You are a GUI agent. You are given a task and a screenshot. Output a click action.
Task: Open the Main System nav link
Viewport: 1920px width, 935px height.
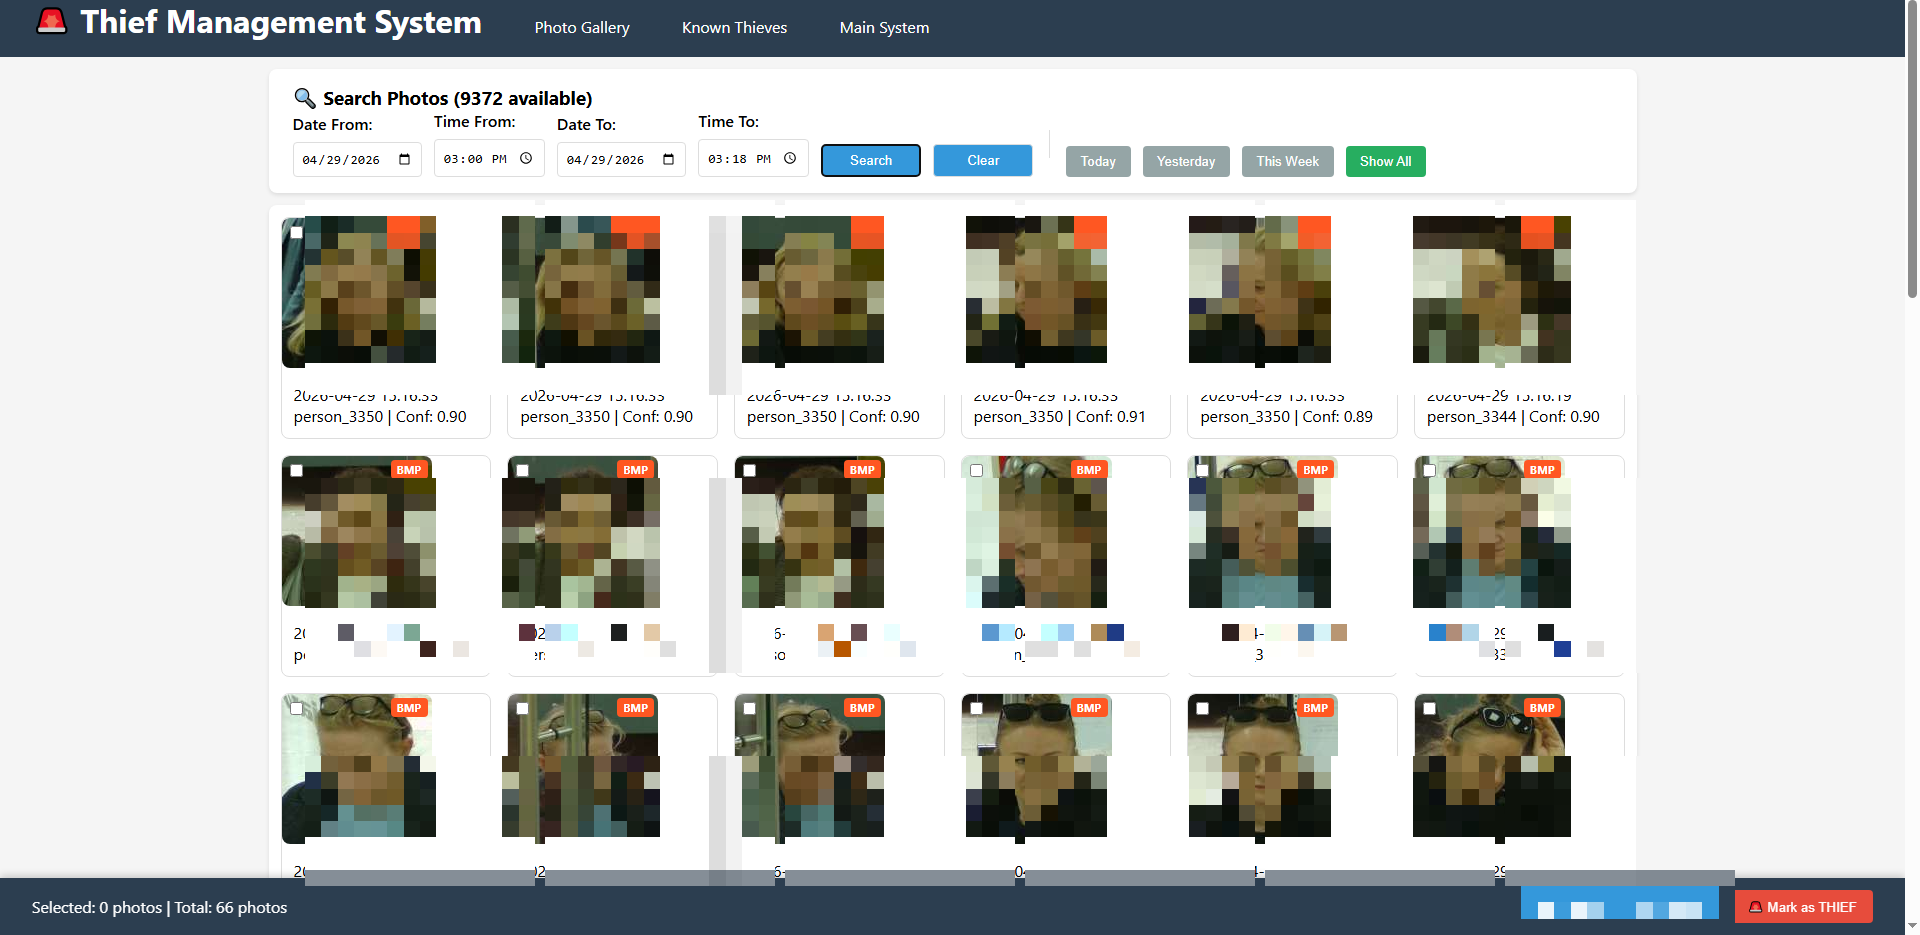coord(884,28)
